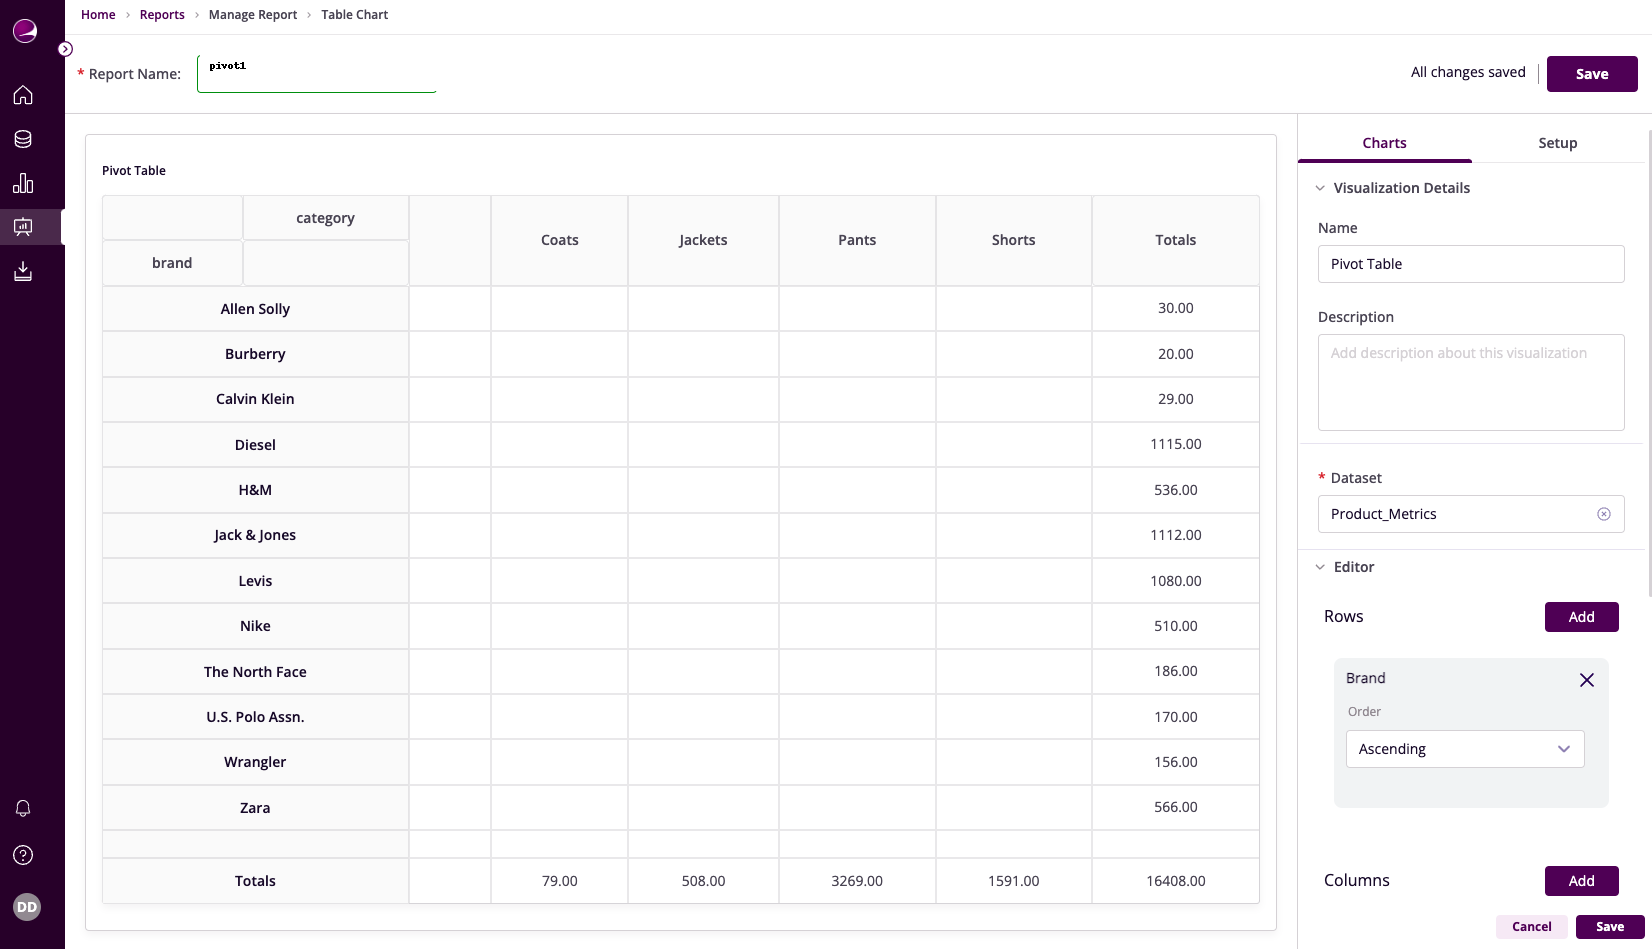The image size is (1652, 949).
Task: Expand the sidebar with the chevron arrow
Action: click(65, 48)
